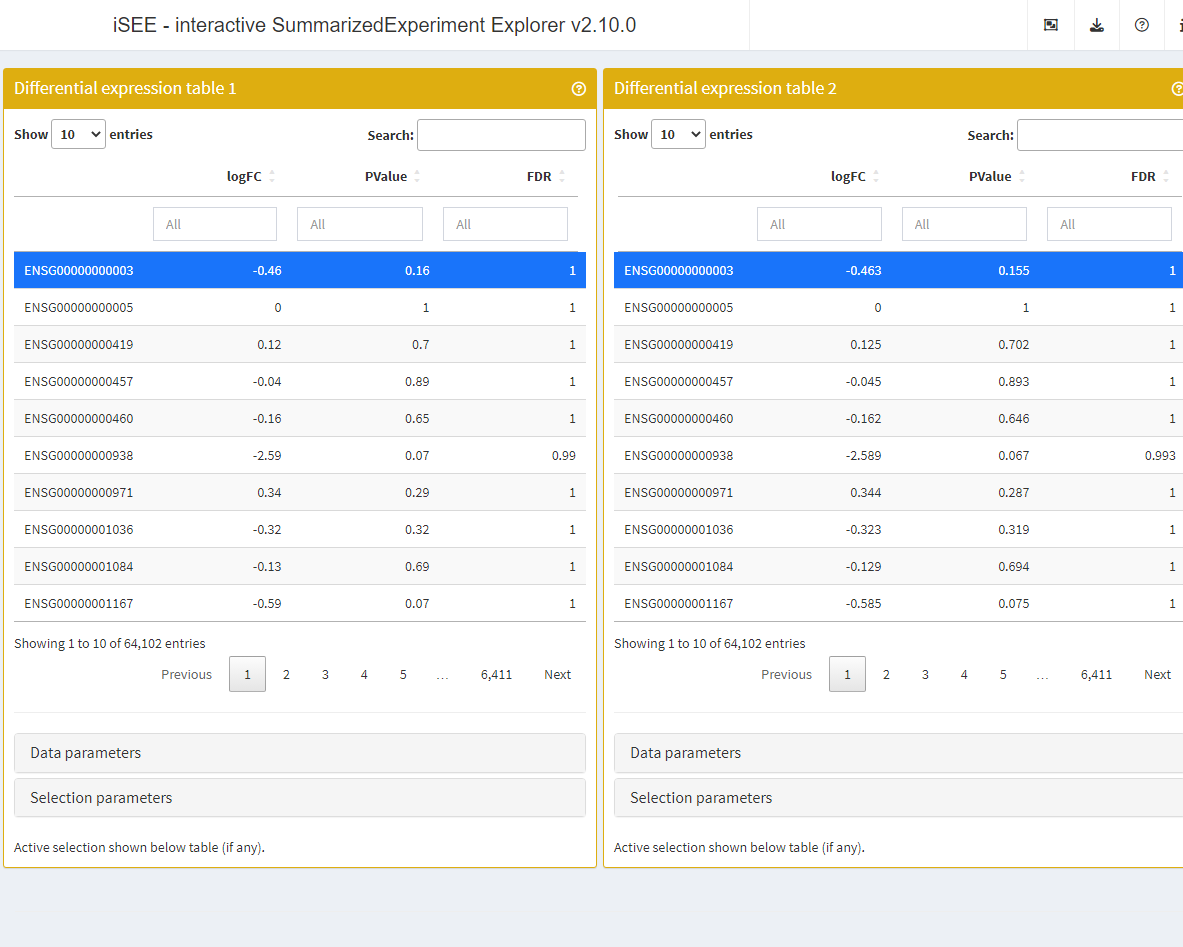Screen dimensions: 1183x947
Task: Sort table 1 by PValue column
Action: coord(386,176)
